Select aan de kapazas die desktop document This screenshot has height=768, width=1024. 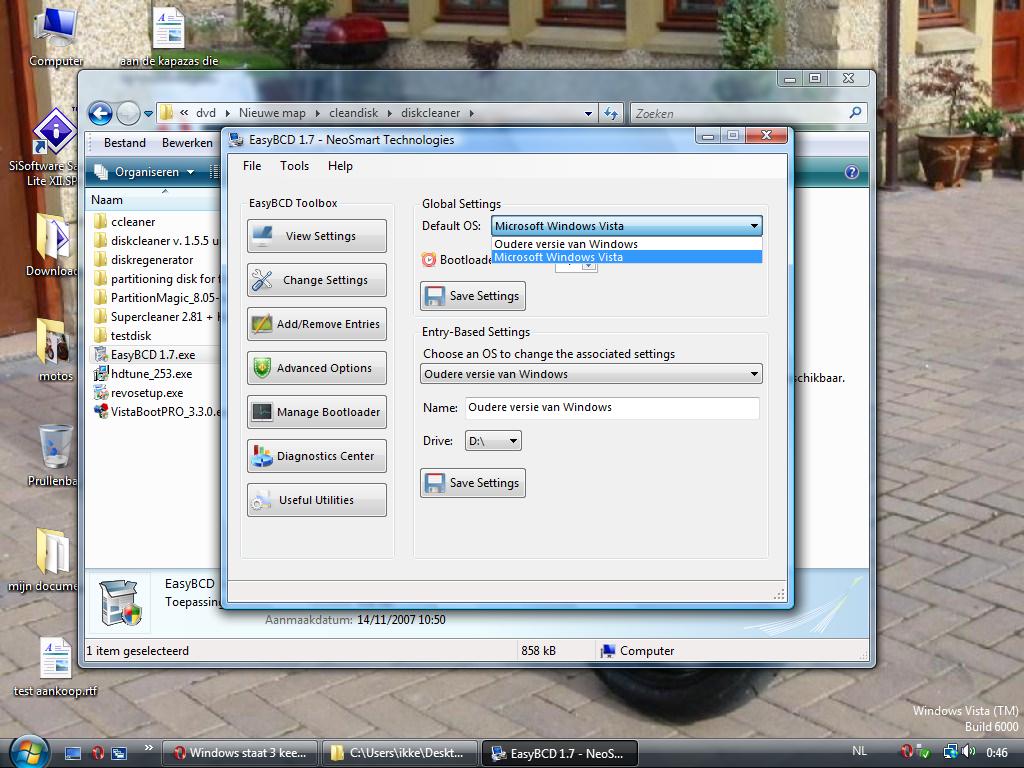tap(168, 35)
